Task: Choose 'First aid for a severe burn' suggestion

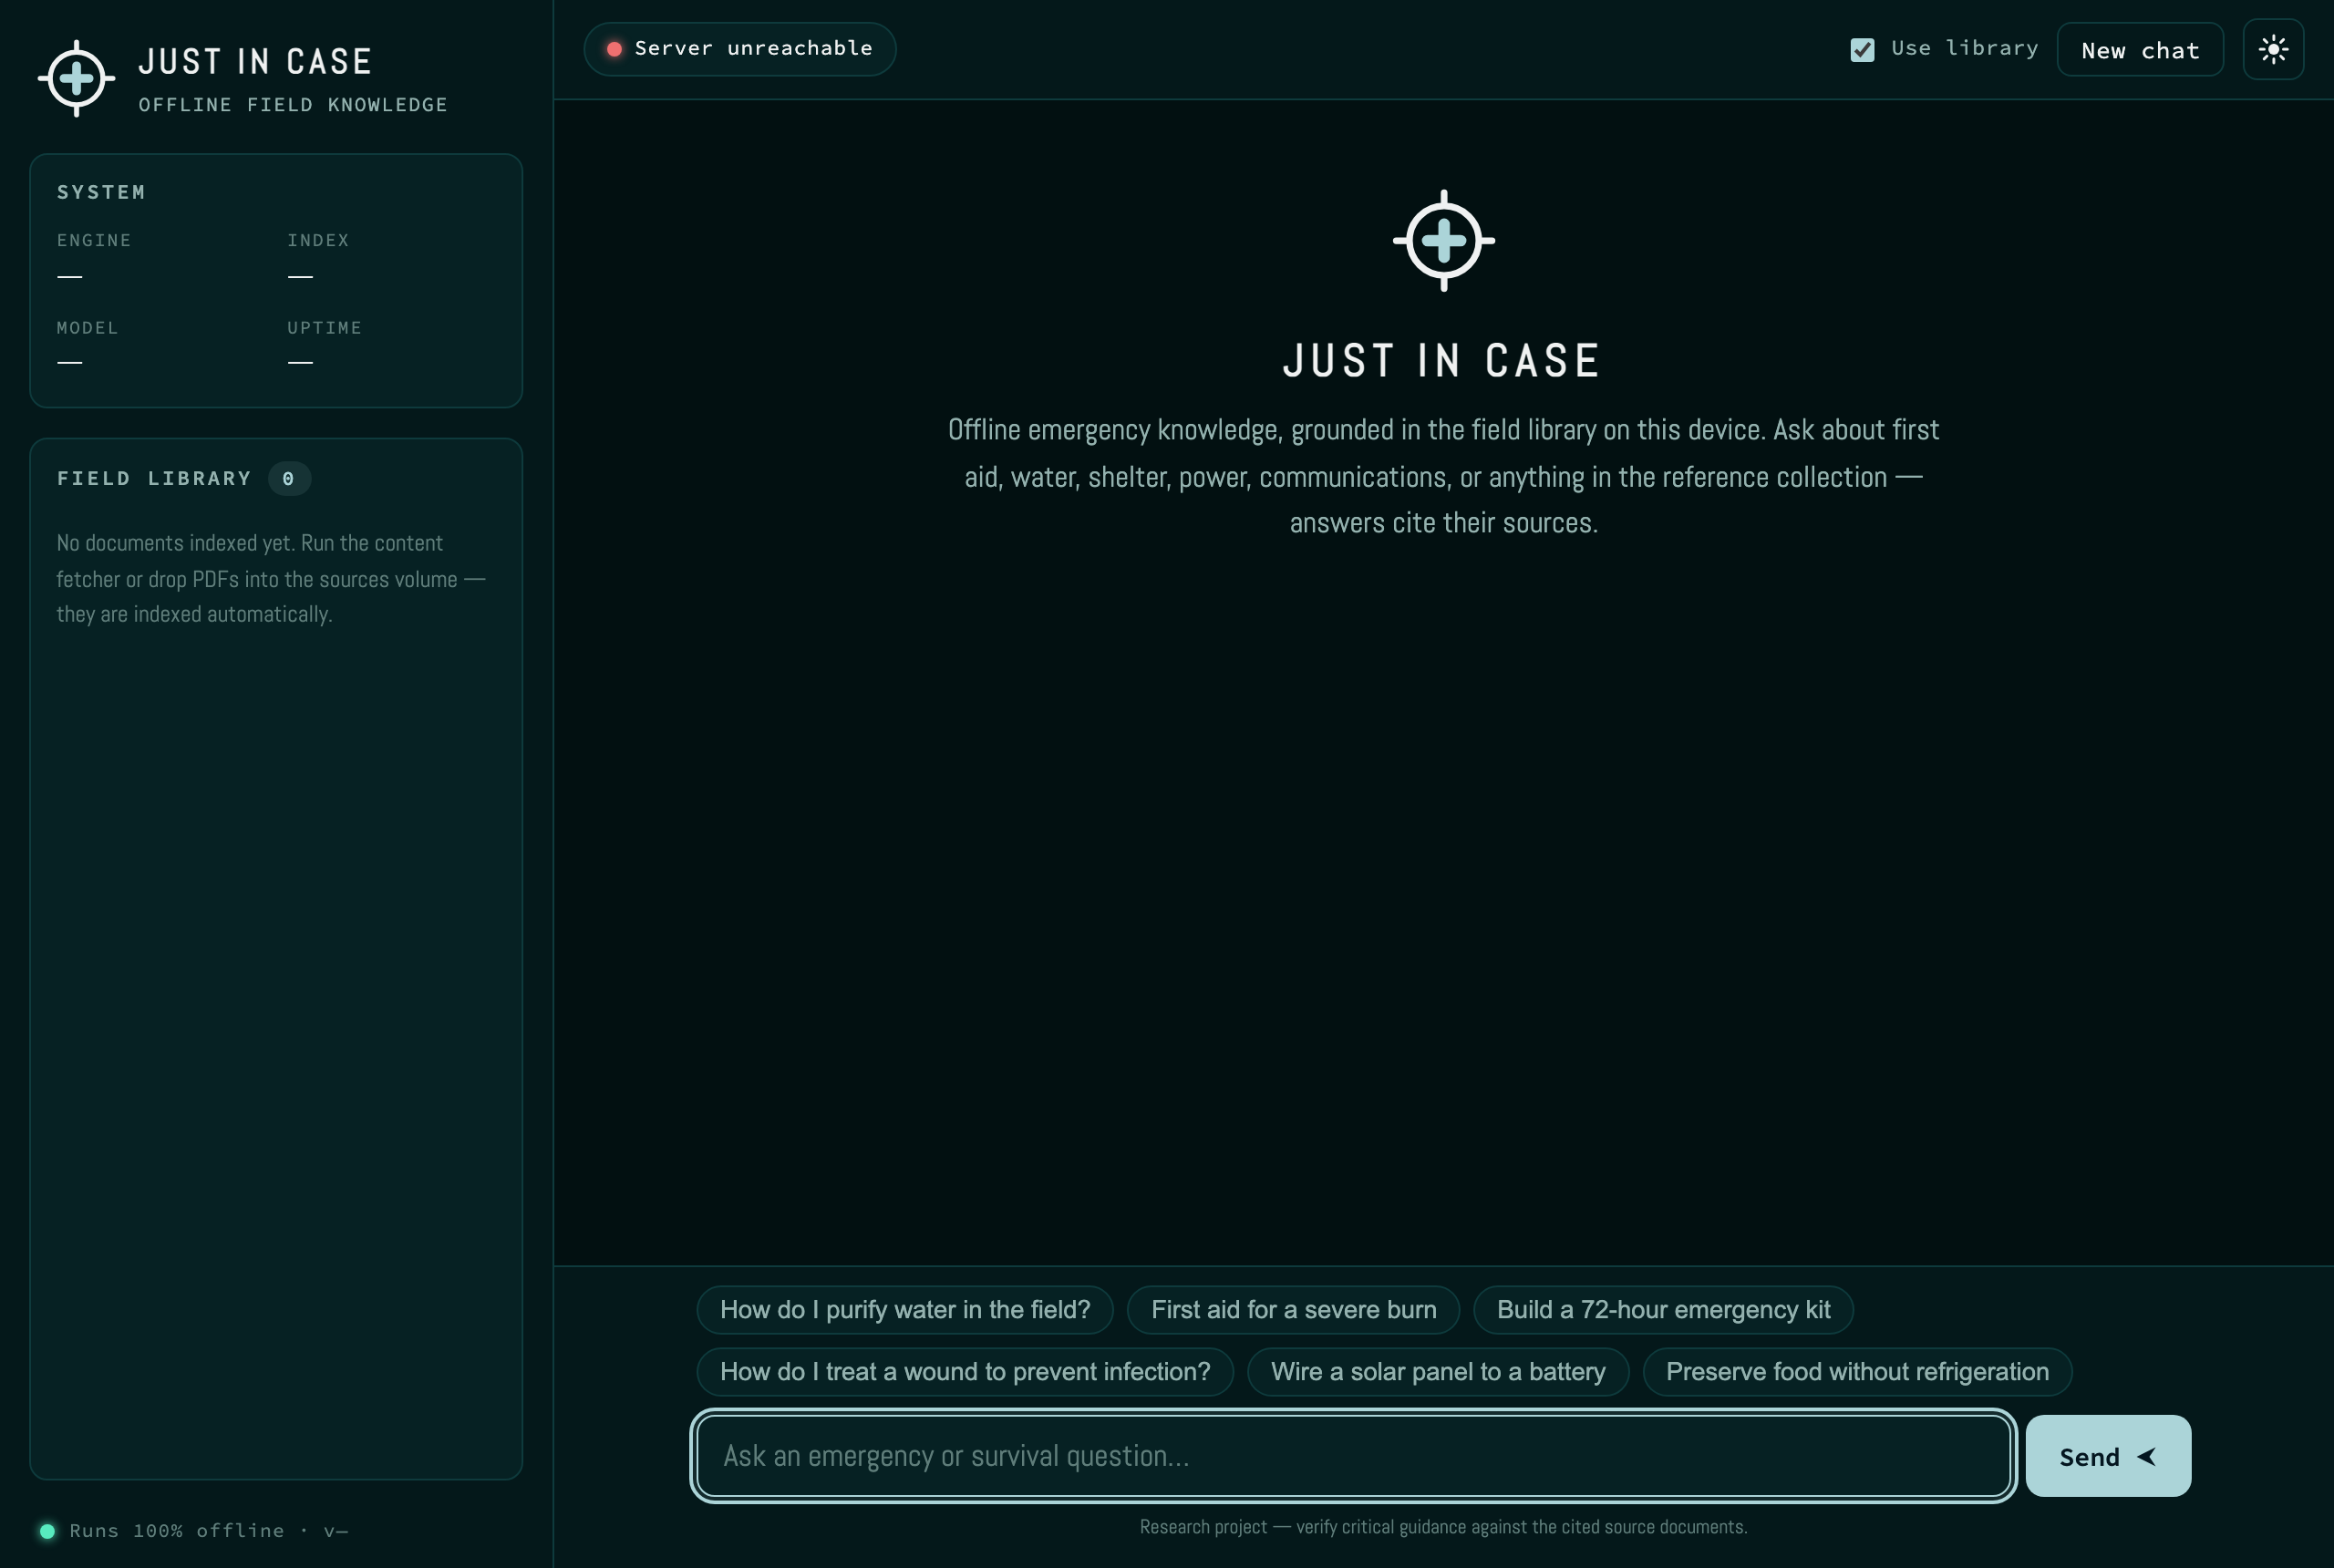Action: click(x=1292, y=1310)
